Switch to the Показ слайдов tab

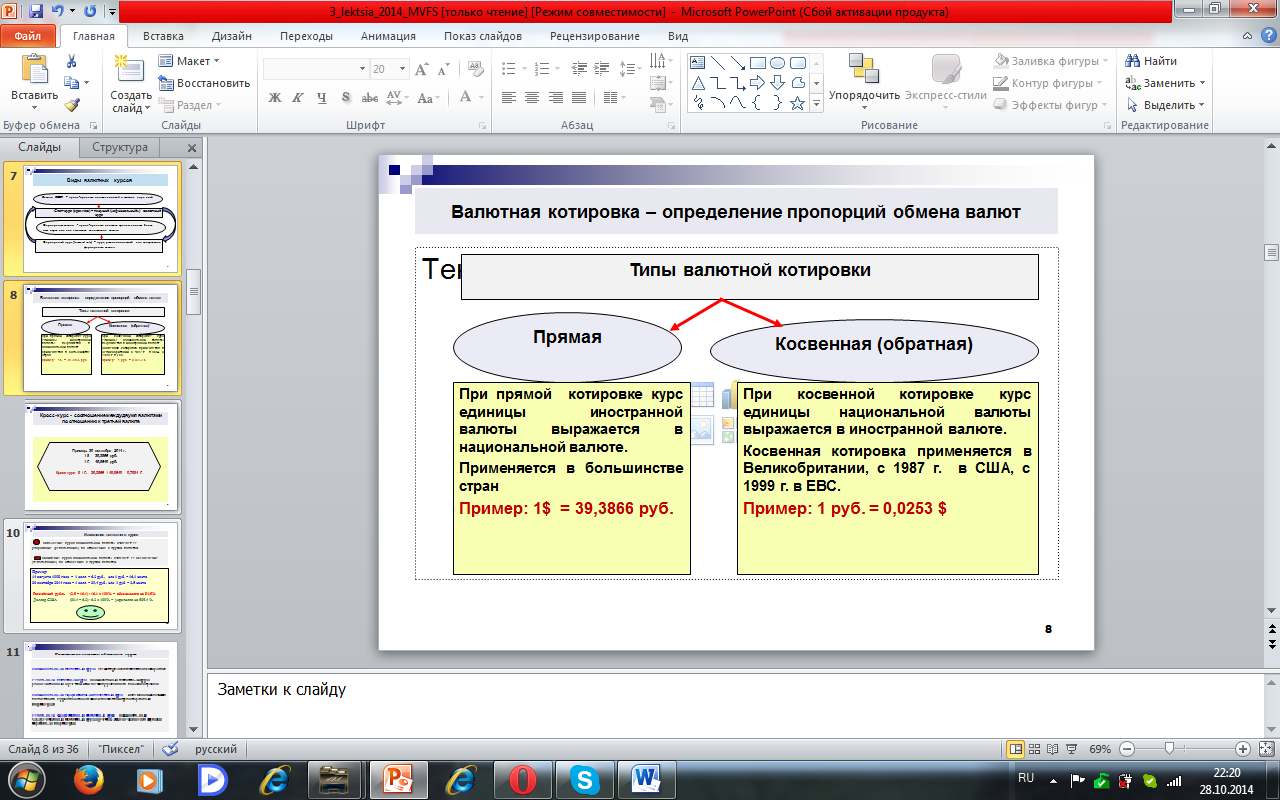pyautogui.click(x=483, y=36)
